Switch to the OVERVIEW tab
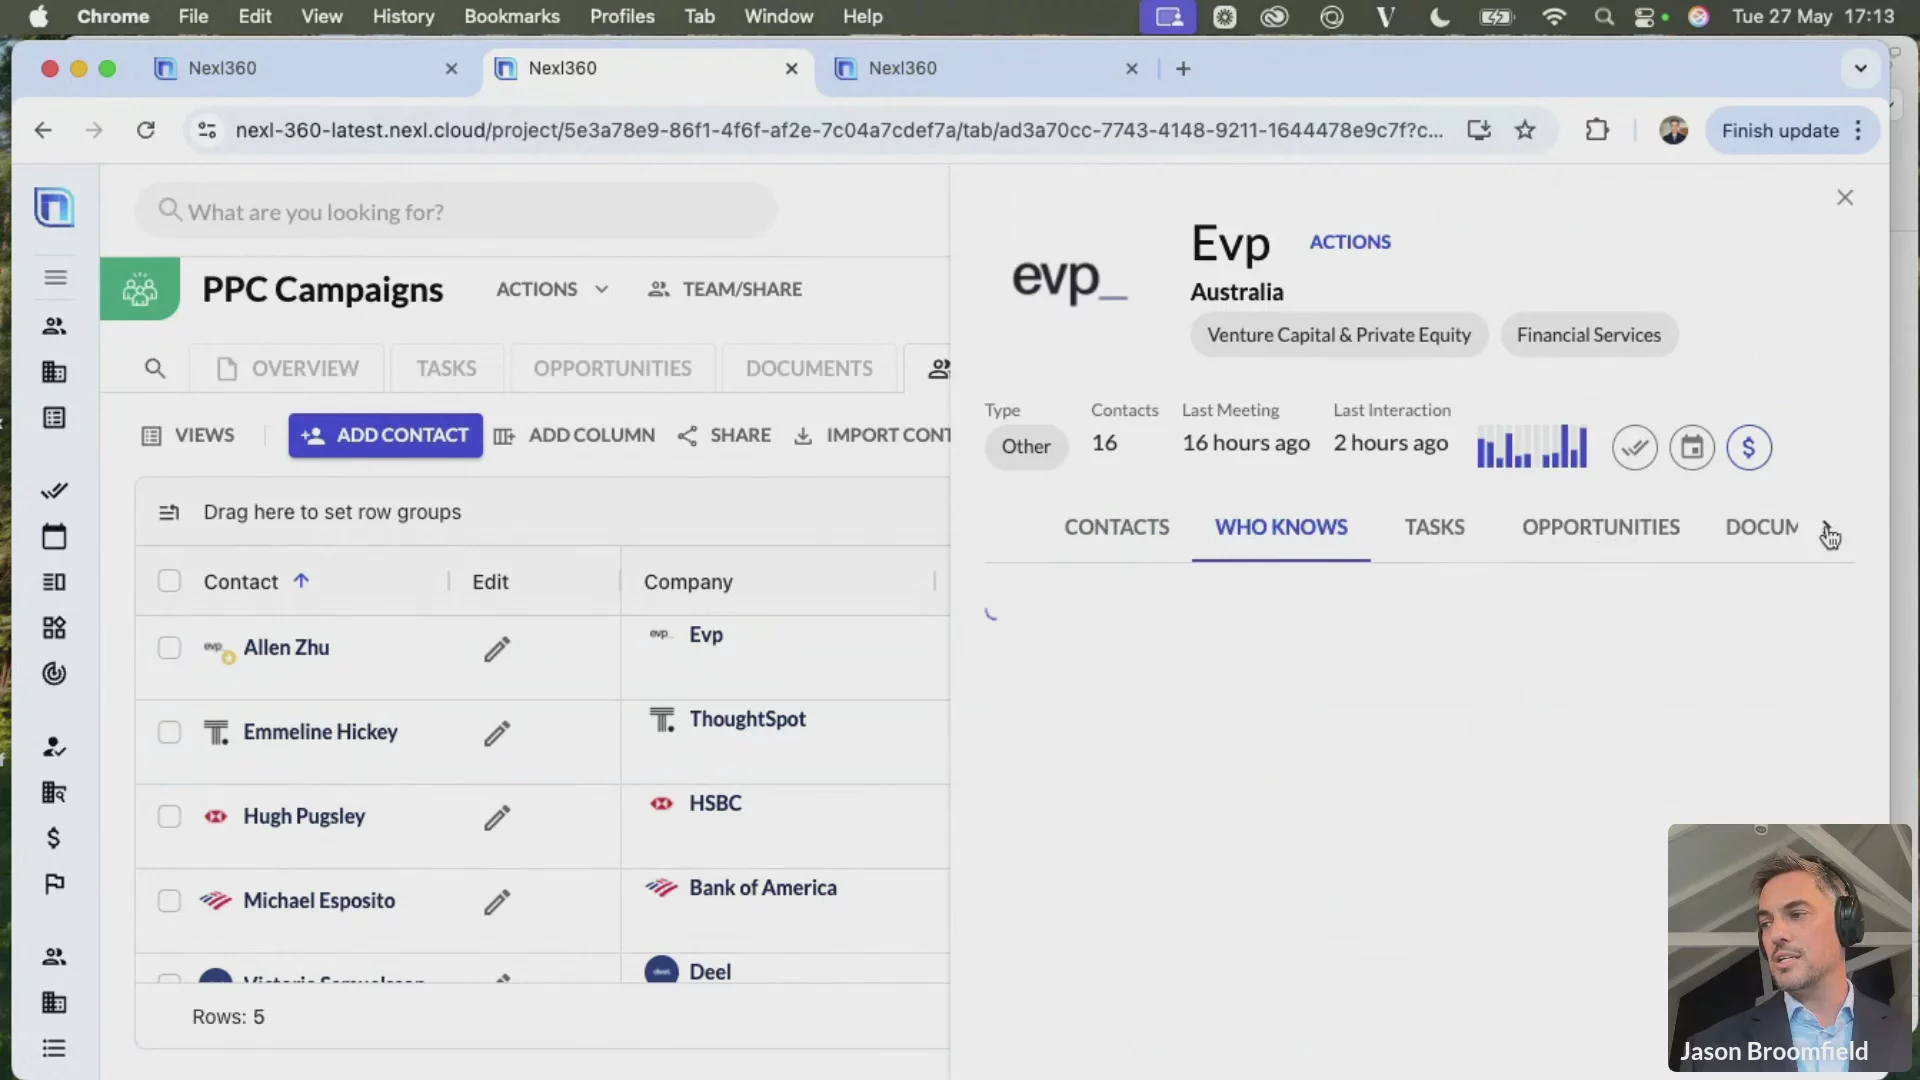 pos(288,369)
